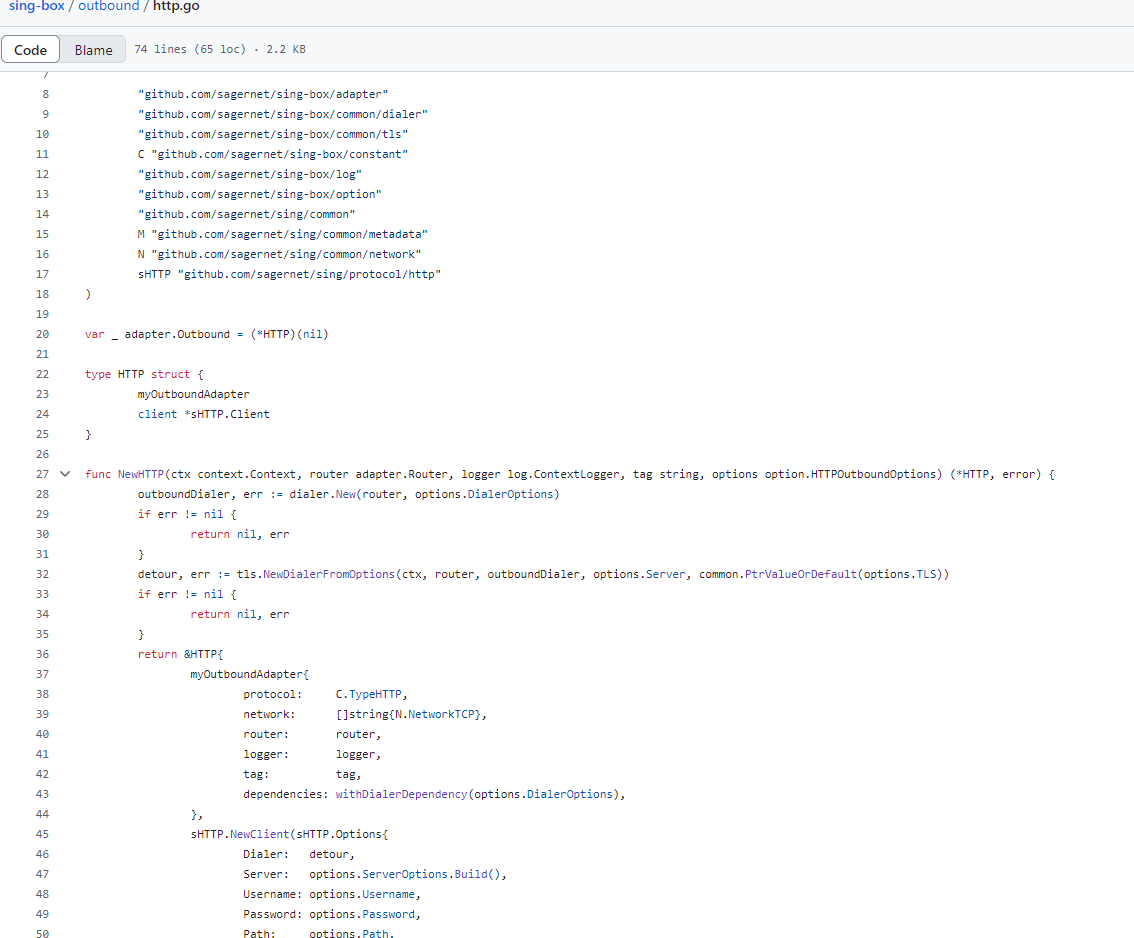Viewport: 1134px width, 938px height.
Task: Click line number 44 in the gutter
Action: tap(42, 814)
